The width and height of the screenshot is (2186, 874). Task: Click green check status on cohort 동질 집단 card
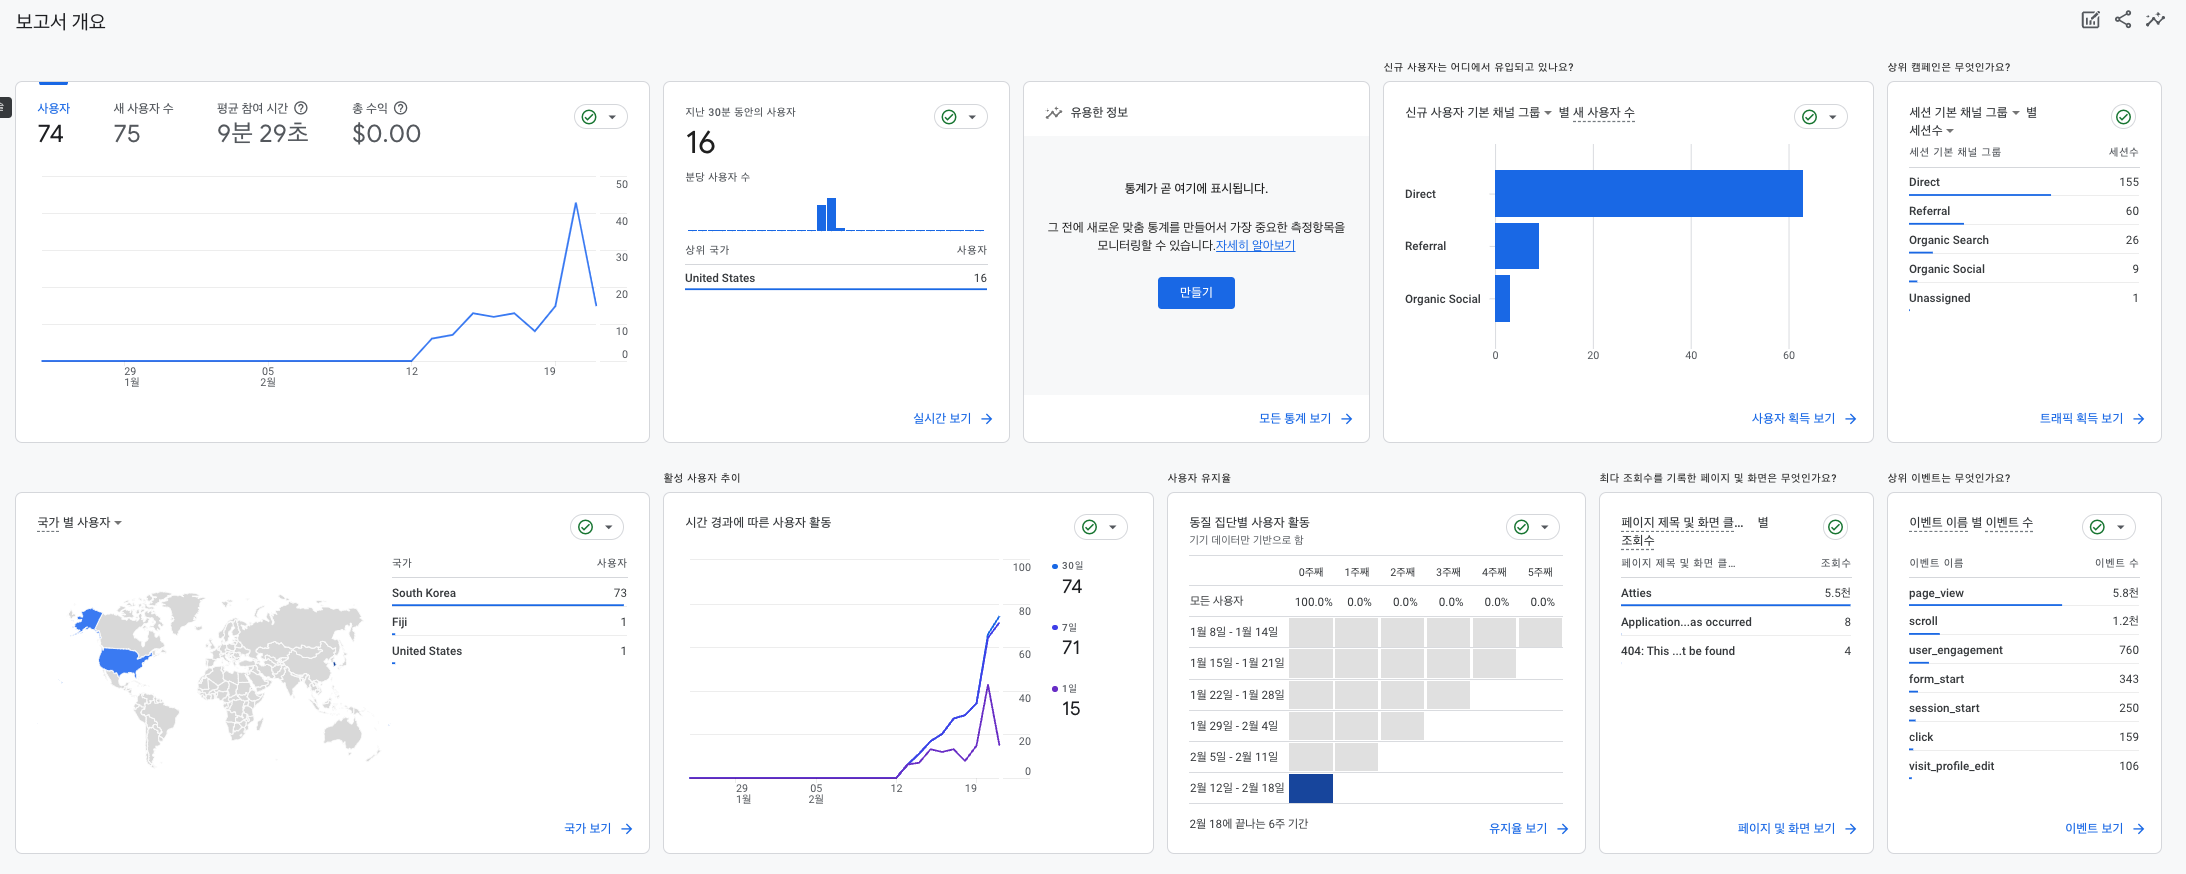[1521, 527]
